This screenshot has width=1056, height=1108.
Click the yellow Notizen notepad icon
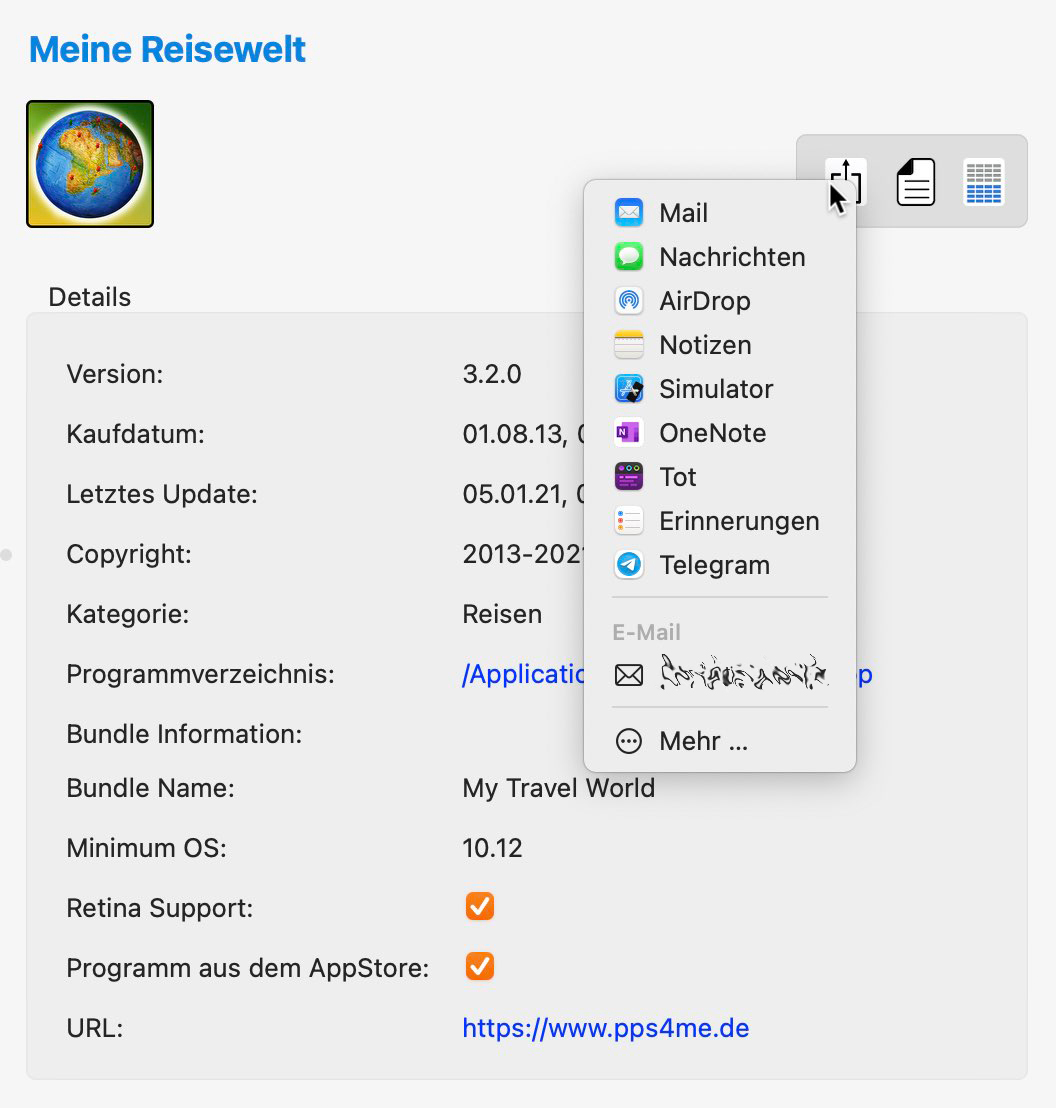[x=628, y=345]
